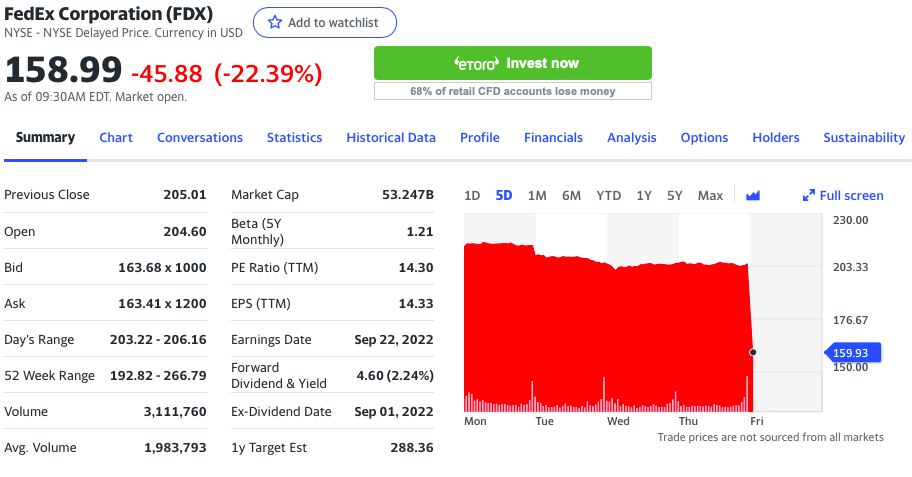Click the PE Ratio (TTM) value 14.30
The image size is (912, 477).
point(416,268)
